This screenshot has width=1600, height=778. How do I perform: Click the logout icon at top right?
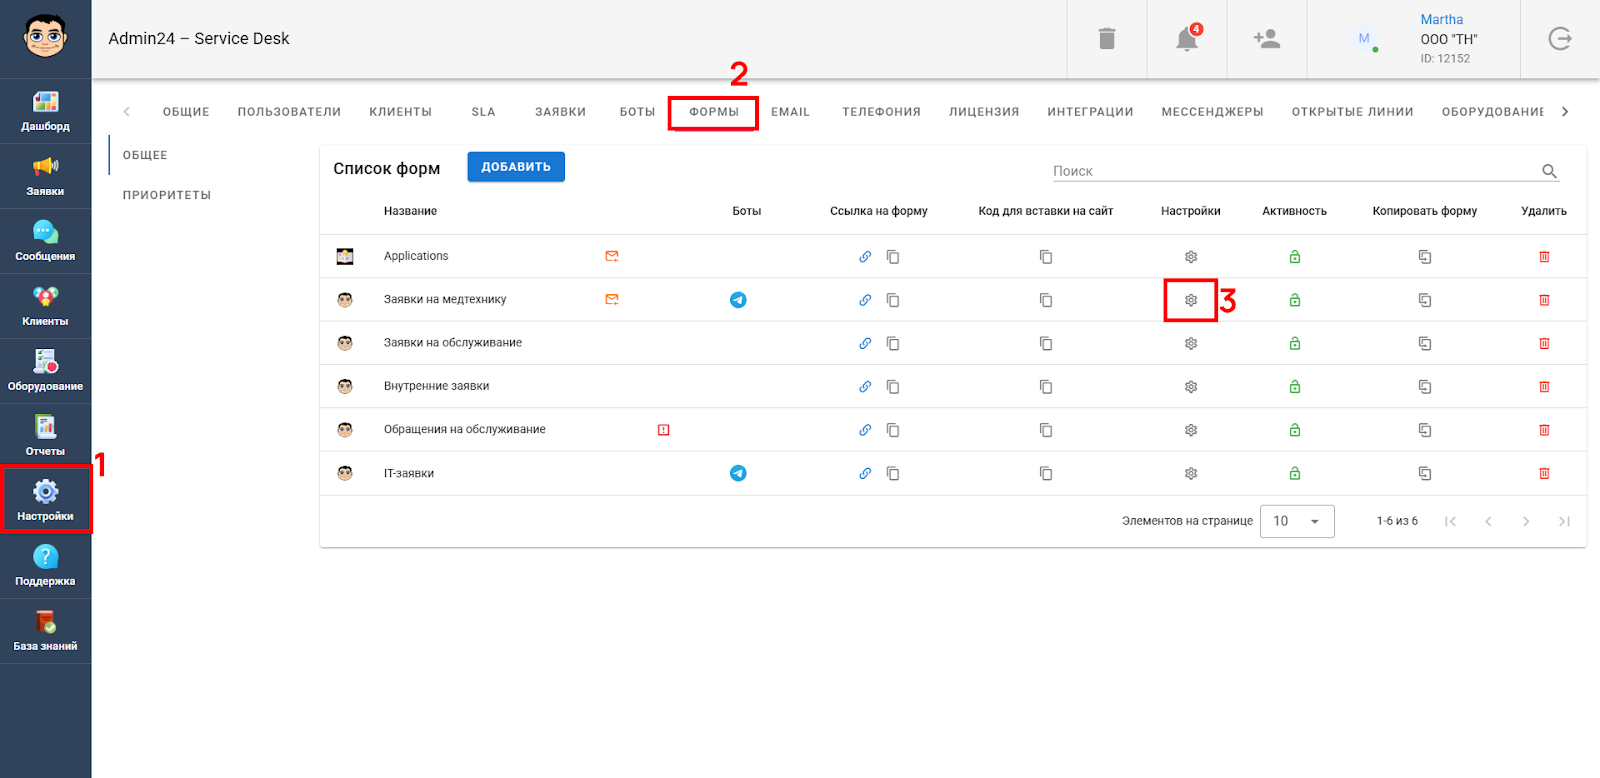[1559, 39]
